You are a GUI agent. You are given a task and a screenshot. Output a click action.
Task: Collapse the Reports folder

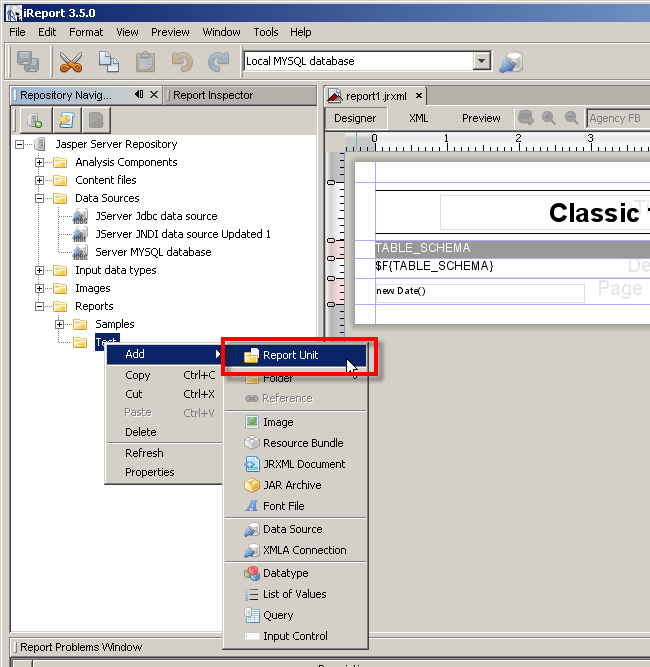coord(39,306)
